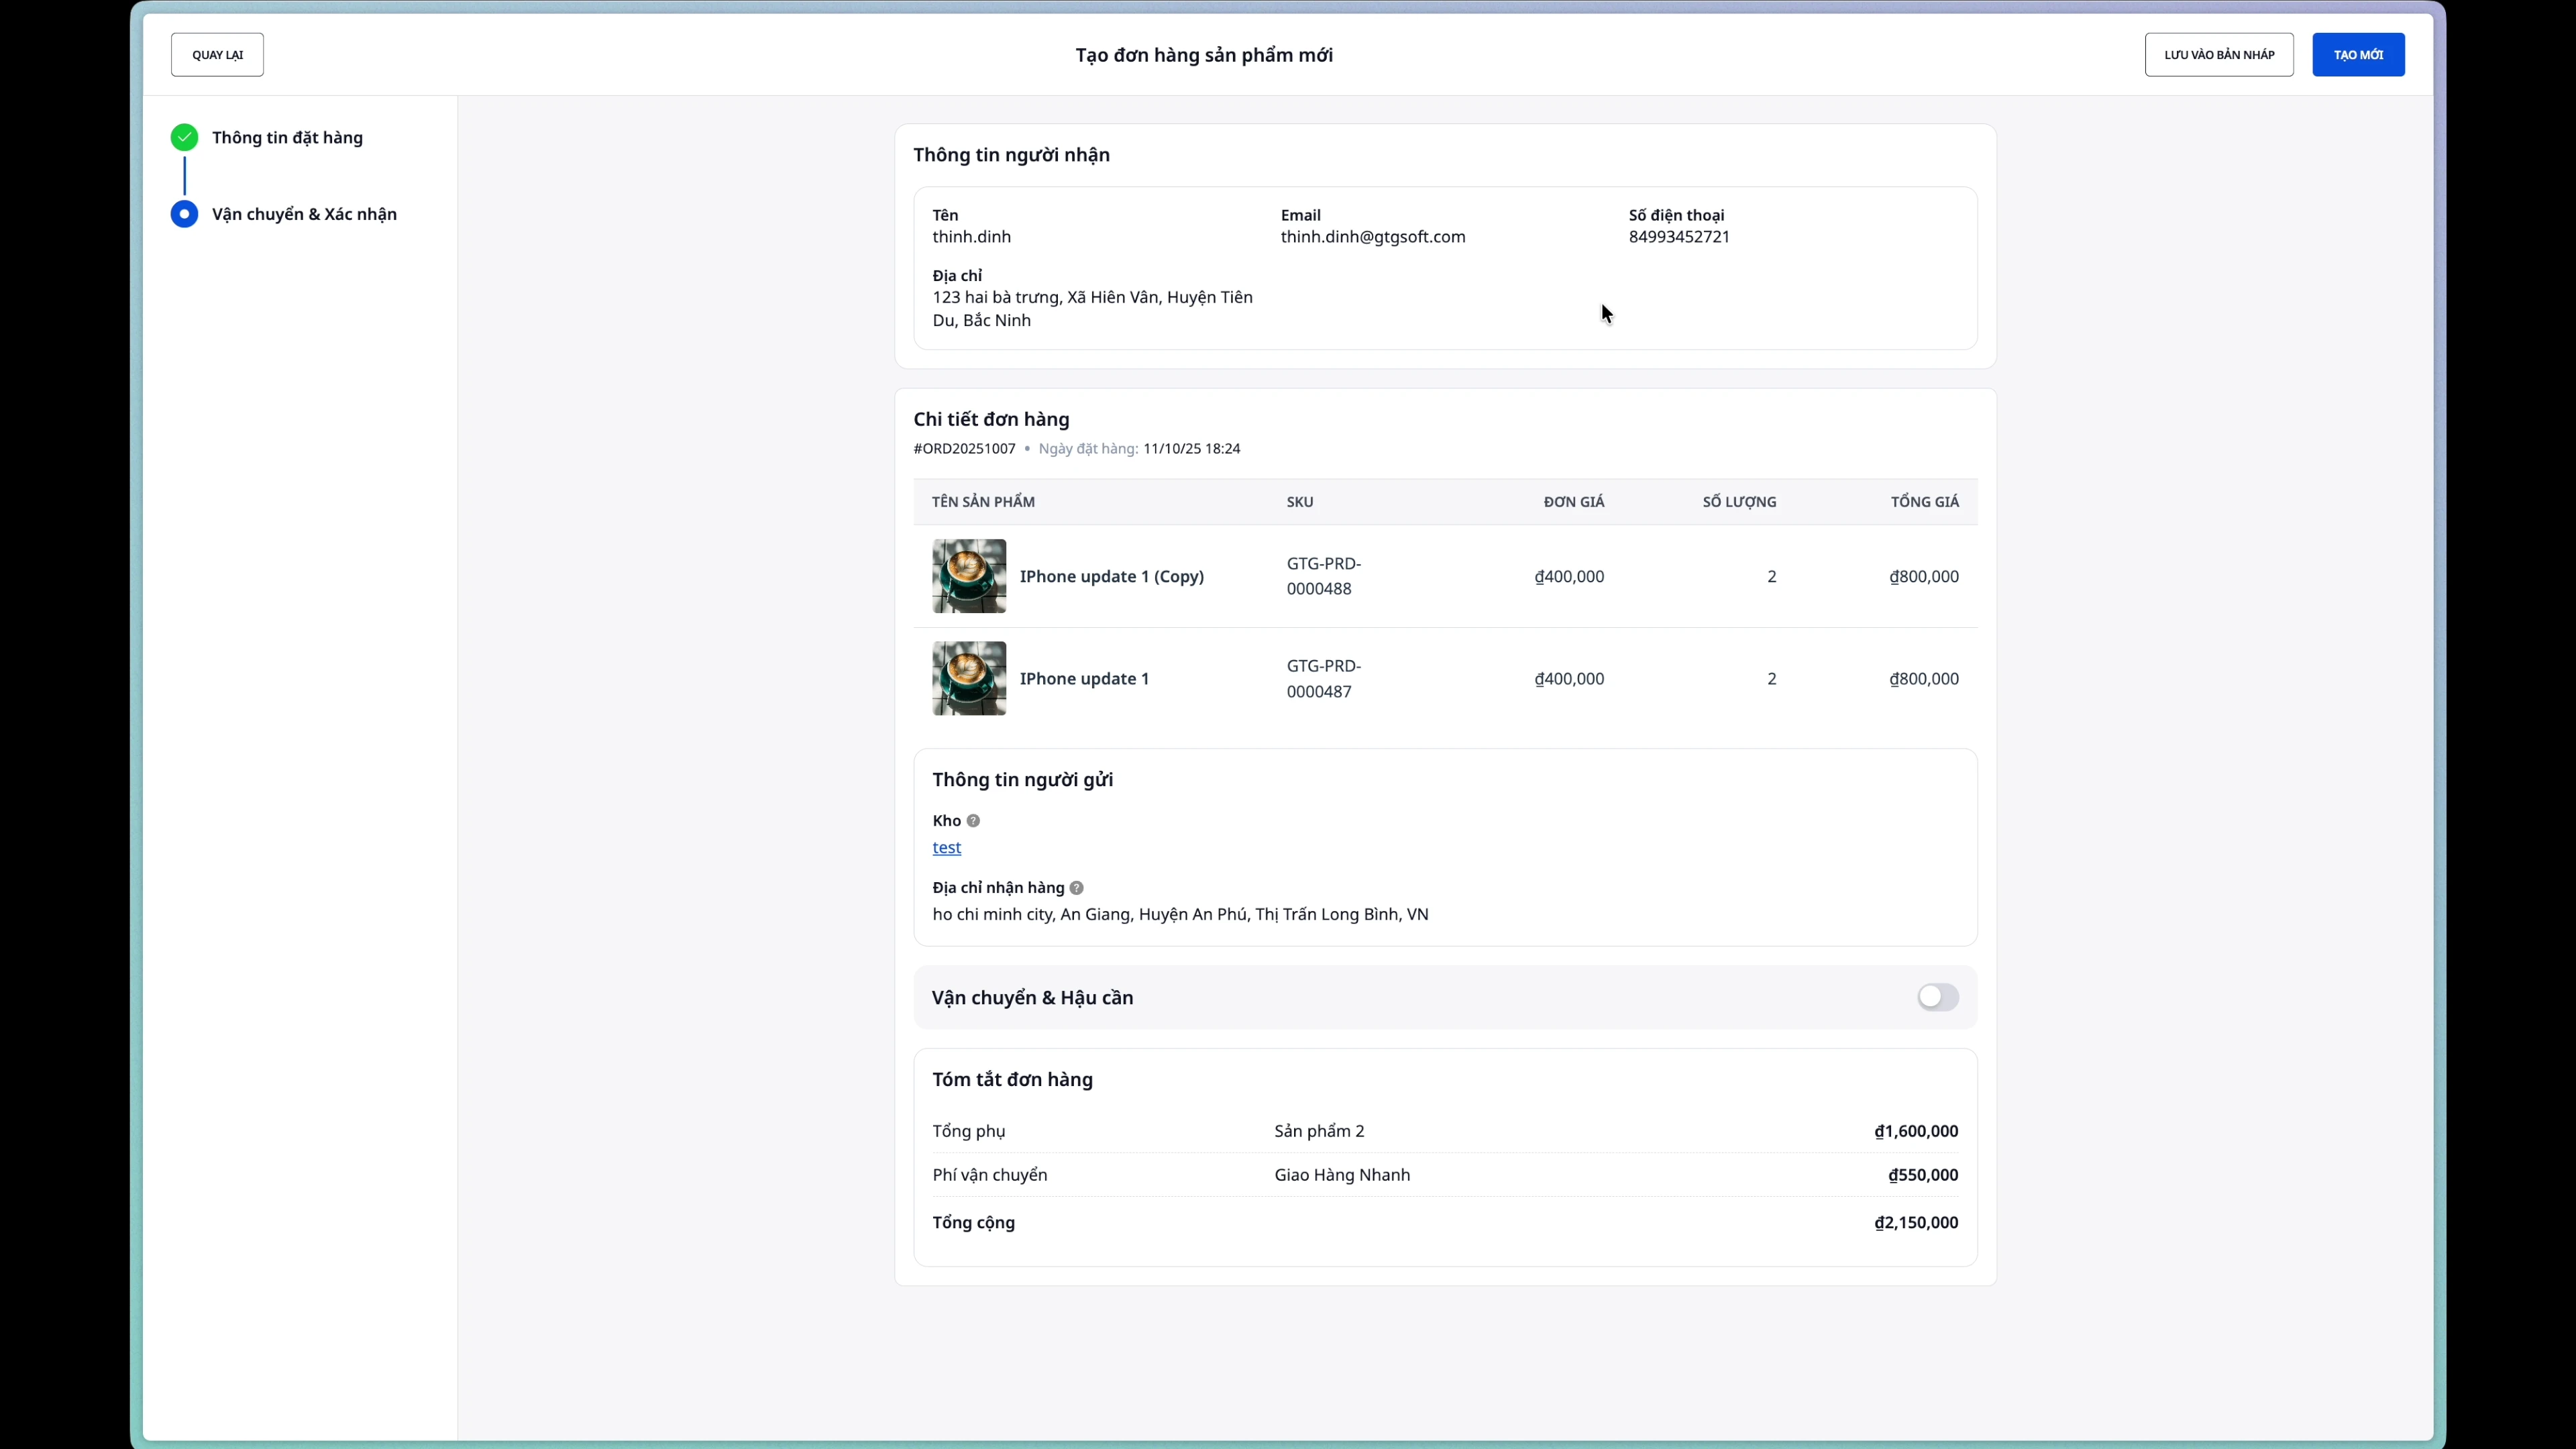
Task: Click the IPhone update 1 product image
Action: coord(968,678)
